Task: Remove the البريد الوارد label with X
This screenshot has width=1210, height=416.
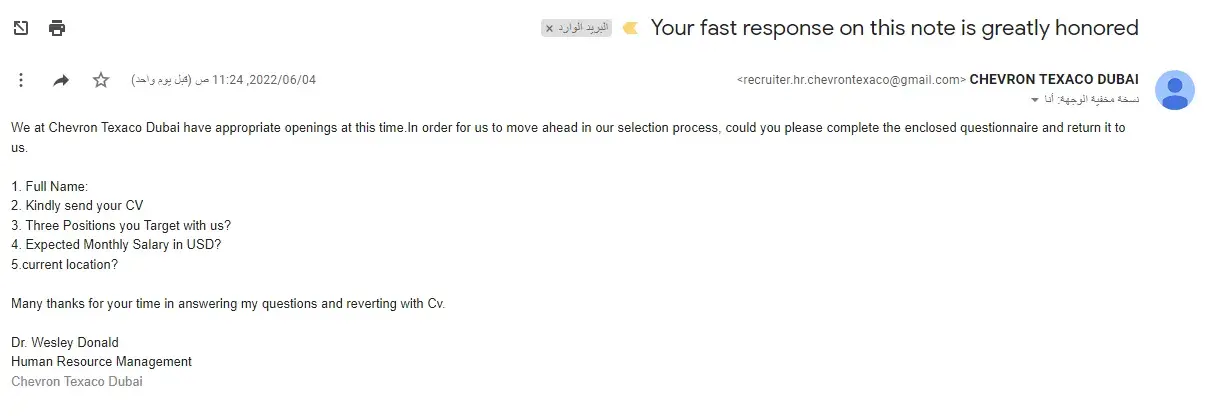Action: click(x=549, y=29)
